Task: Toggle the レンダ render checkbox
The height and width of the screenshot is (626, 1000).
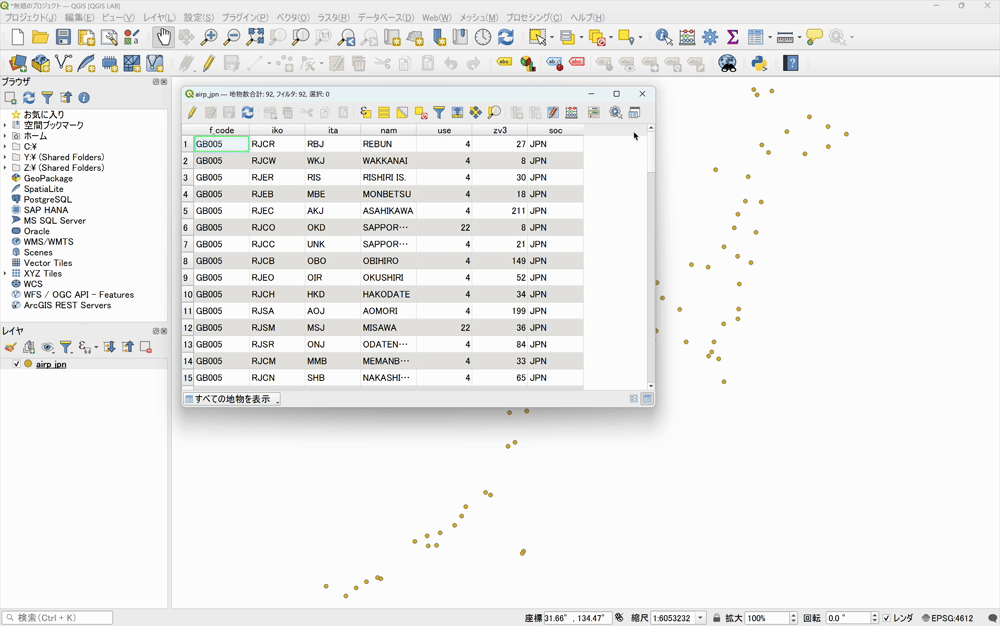Action: coord(886,618)
